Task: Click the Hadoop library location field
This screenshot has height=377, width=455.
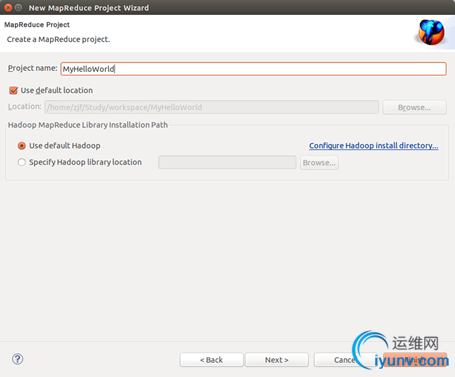Action: pos(227,162)
